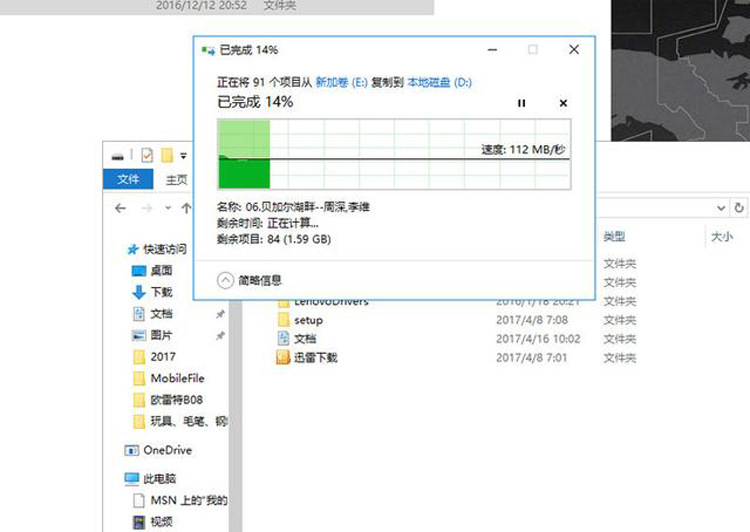Open the recent locations dropdown arrow
Screen dimensions: 750x532
[166, 208]
